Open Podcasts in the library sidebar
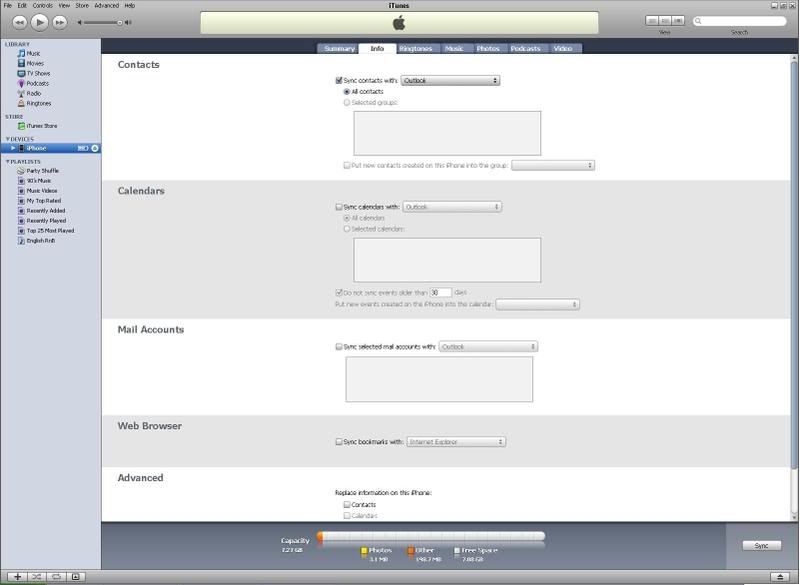This screenshot has width=800, height=585. tap(37, 83)
